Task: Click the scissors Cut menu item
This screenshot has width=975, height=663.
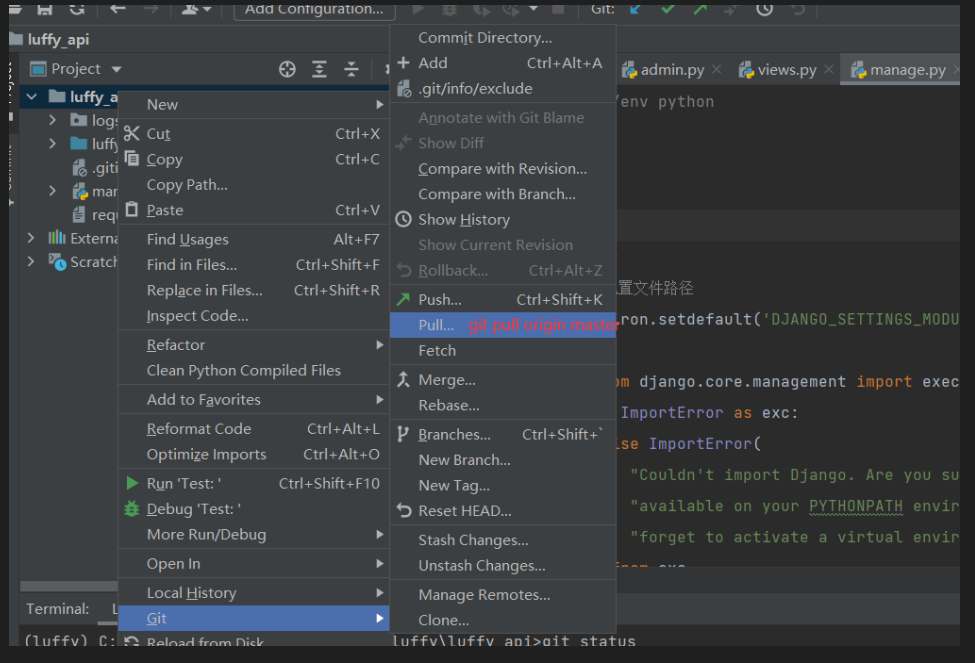Action: click(x=253, y=134)
